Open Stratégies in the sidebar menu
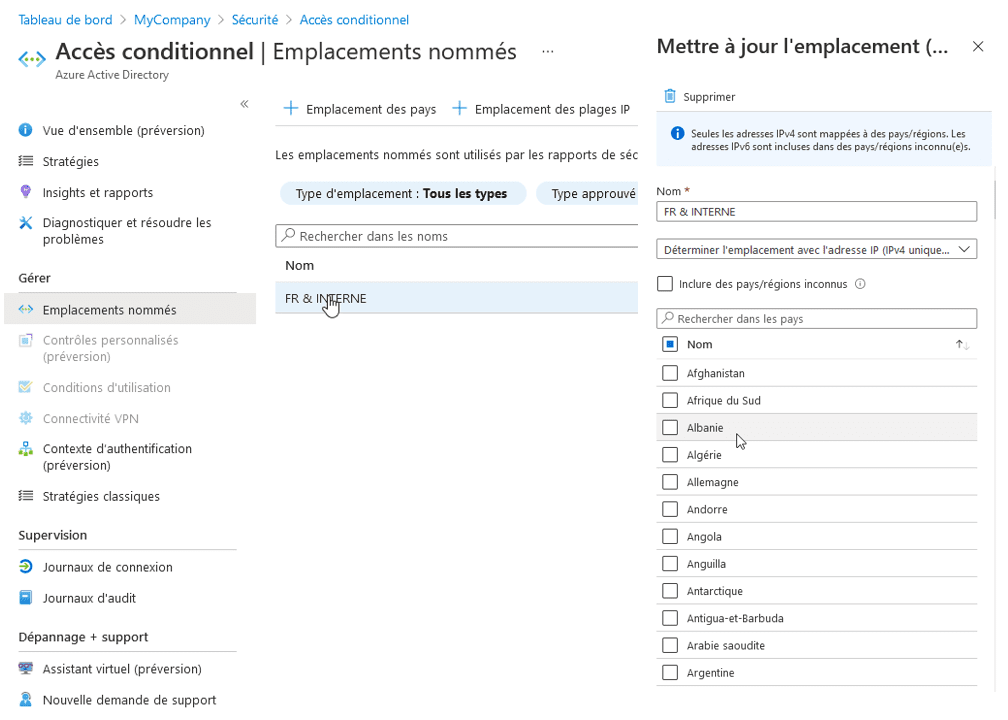The height and width of the screenshot is (720, 1008). click(x=71, y=161)
